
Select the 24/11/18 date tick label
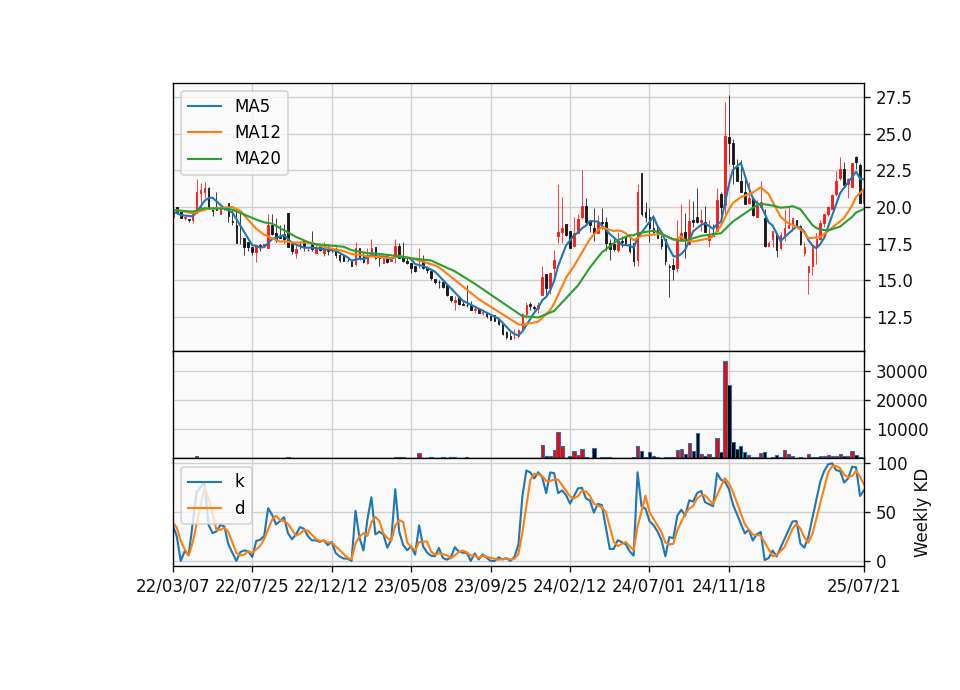[x=729, y=586]
